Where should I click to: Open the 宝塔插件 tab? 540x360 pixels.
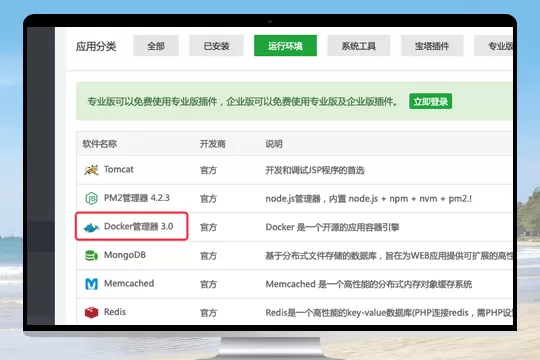coord(432,46)
